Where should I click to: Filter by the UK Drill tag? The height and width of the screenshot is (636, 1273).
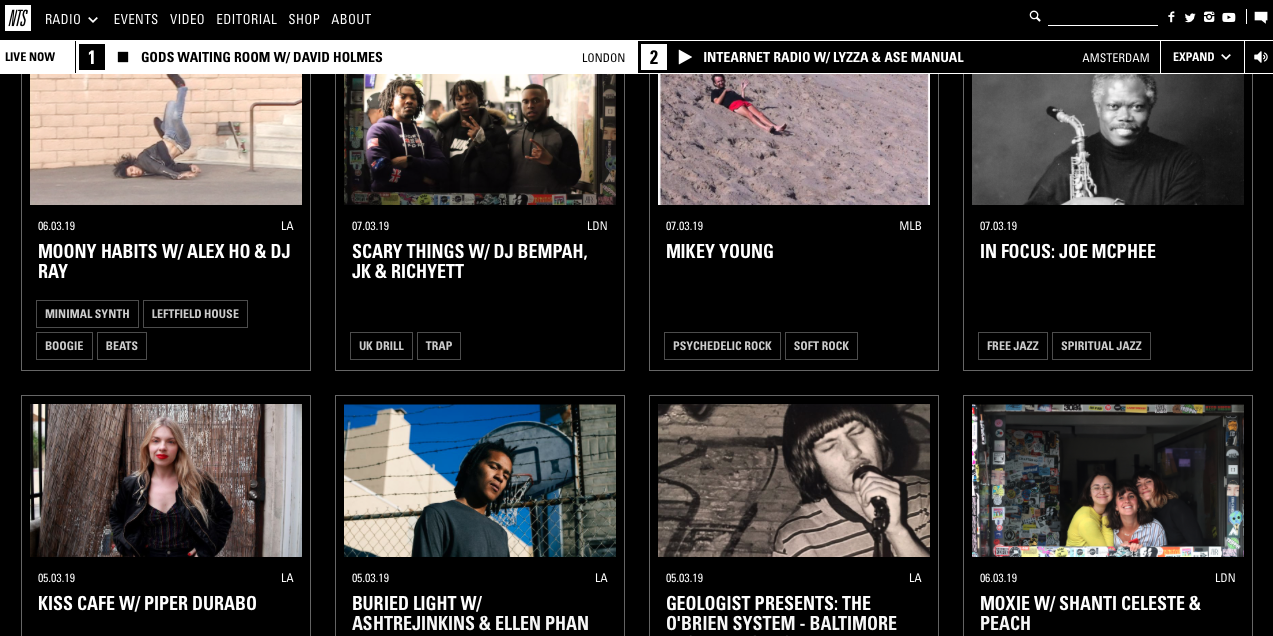click(x=381, y=346)
